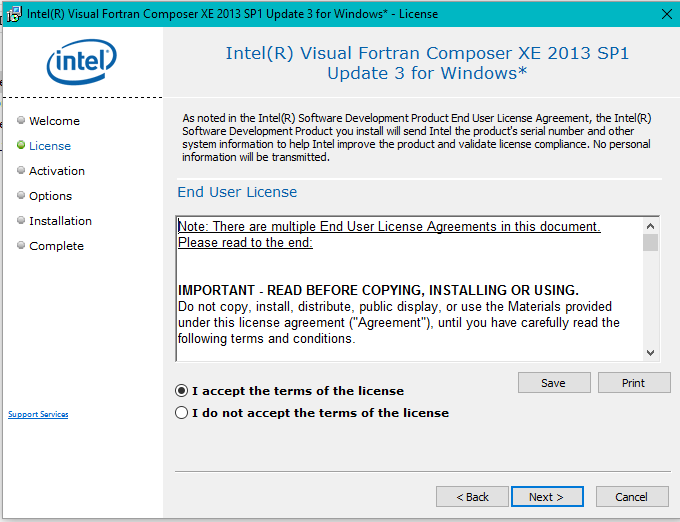The image size is (680, 522).
Task: Click the Intel logo image
Action: (81, 62)
